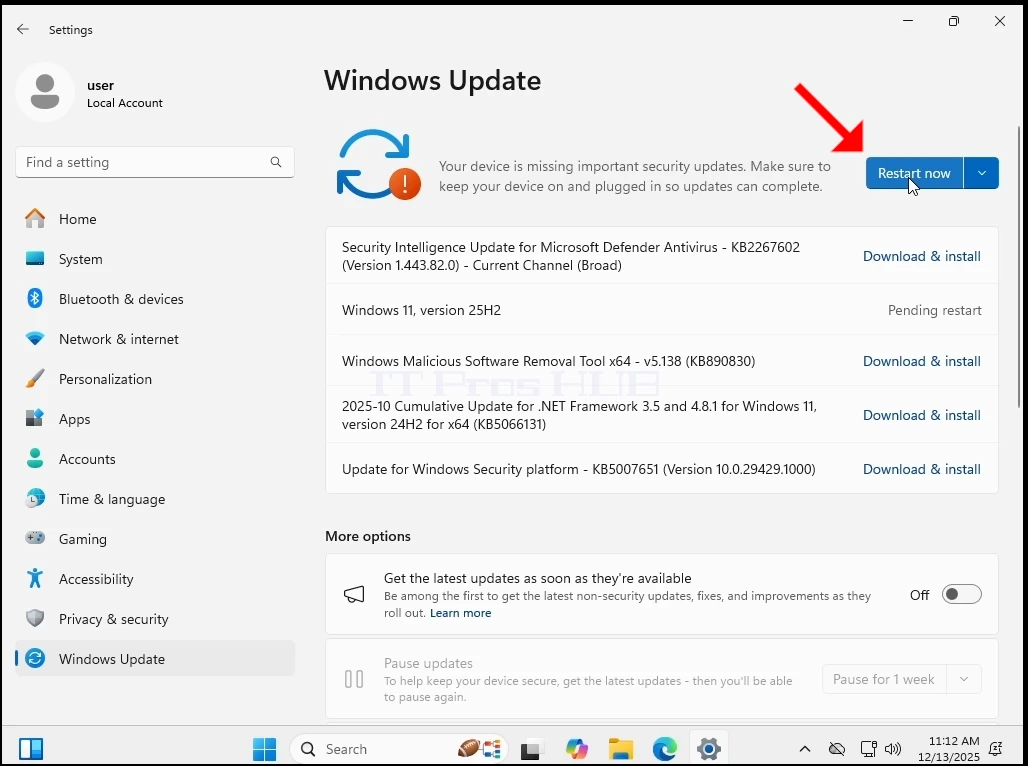Launch Microsoft Edge from the taskbar
Image resolution: width=1028 pixels, height=766 pixels.
point(665,748)
